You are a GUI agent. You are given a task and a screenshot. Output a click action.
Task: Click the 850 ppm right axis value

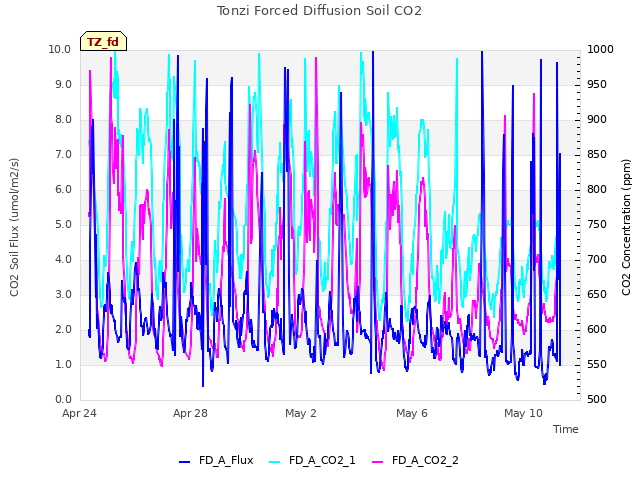(597, 155)
